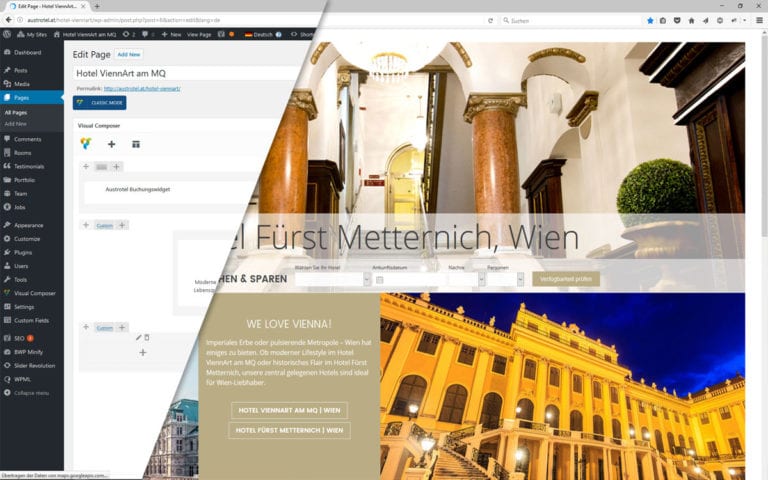The width and height of the screenshot is (768, 480).
Task: Open Visual Composer in sidebar
Action: tap(31, 293)
